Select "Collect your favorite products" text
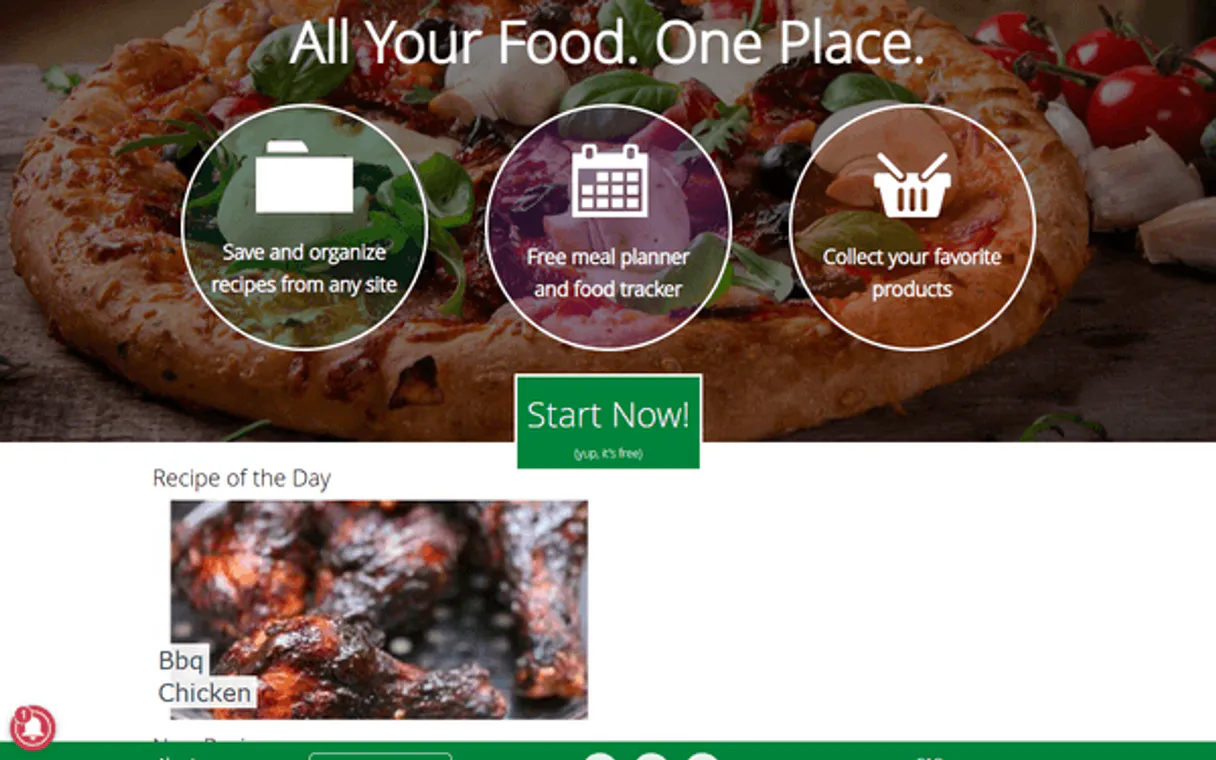1216x760 pixels. [912, 273]
